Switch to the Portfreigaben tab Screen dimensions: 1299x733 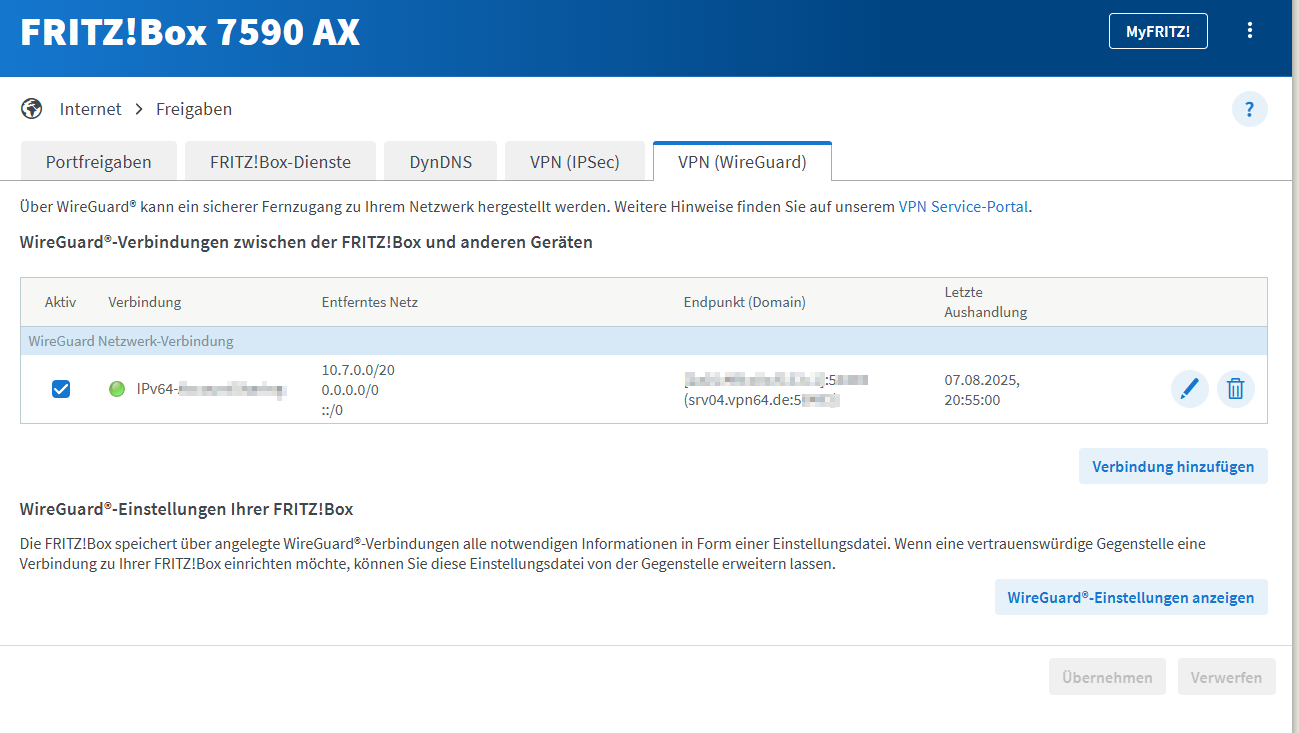click(x=98, y=162)
